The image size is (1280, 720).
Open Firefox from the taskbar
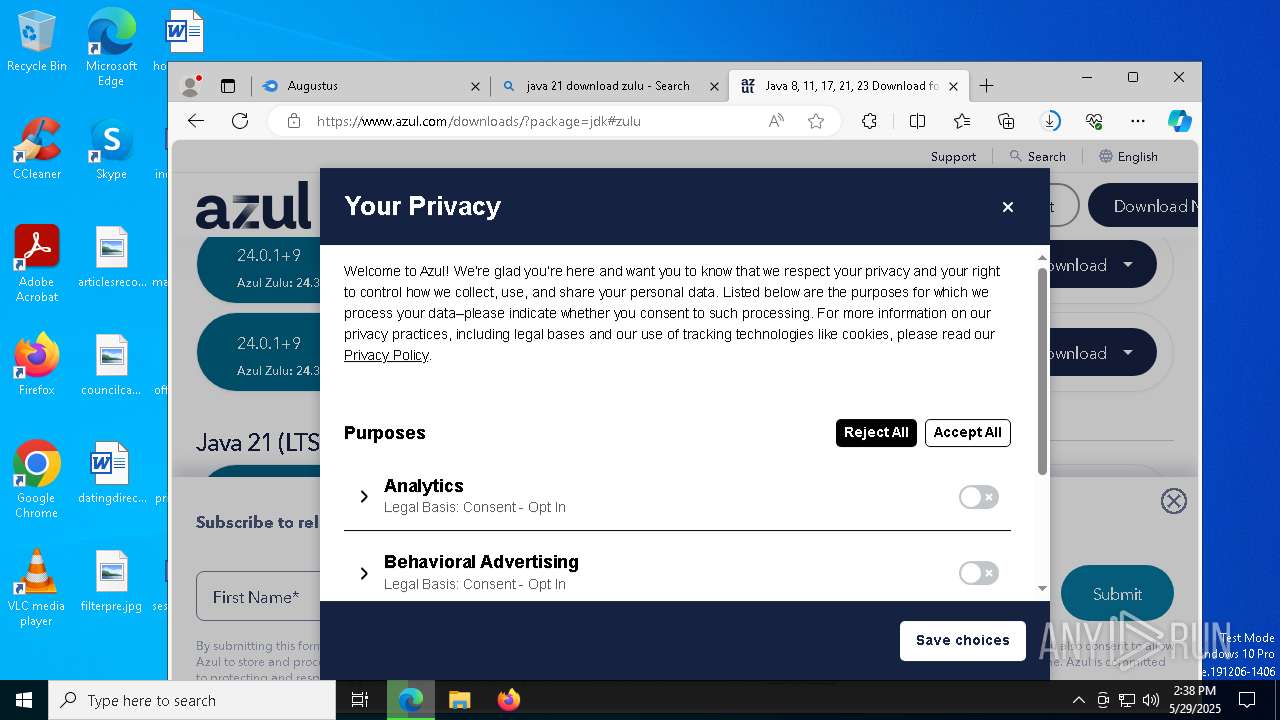[x=509, y=700]
